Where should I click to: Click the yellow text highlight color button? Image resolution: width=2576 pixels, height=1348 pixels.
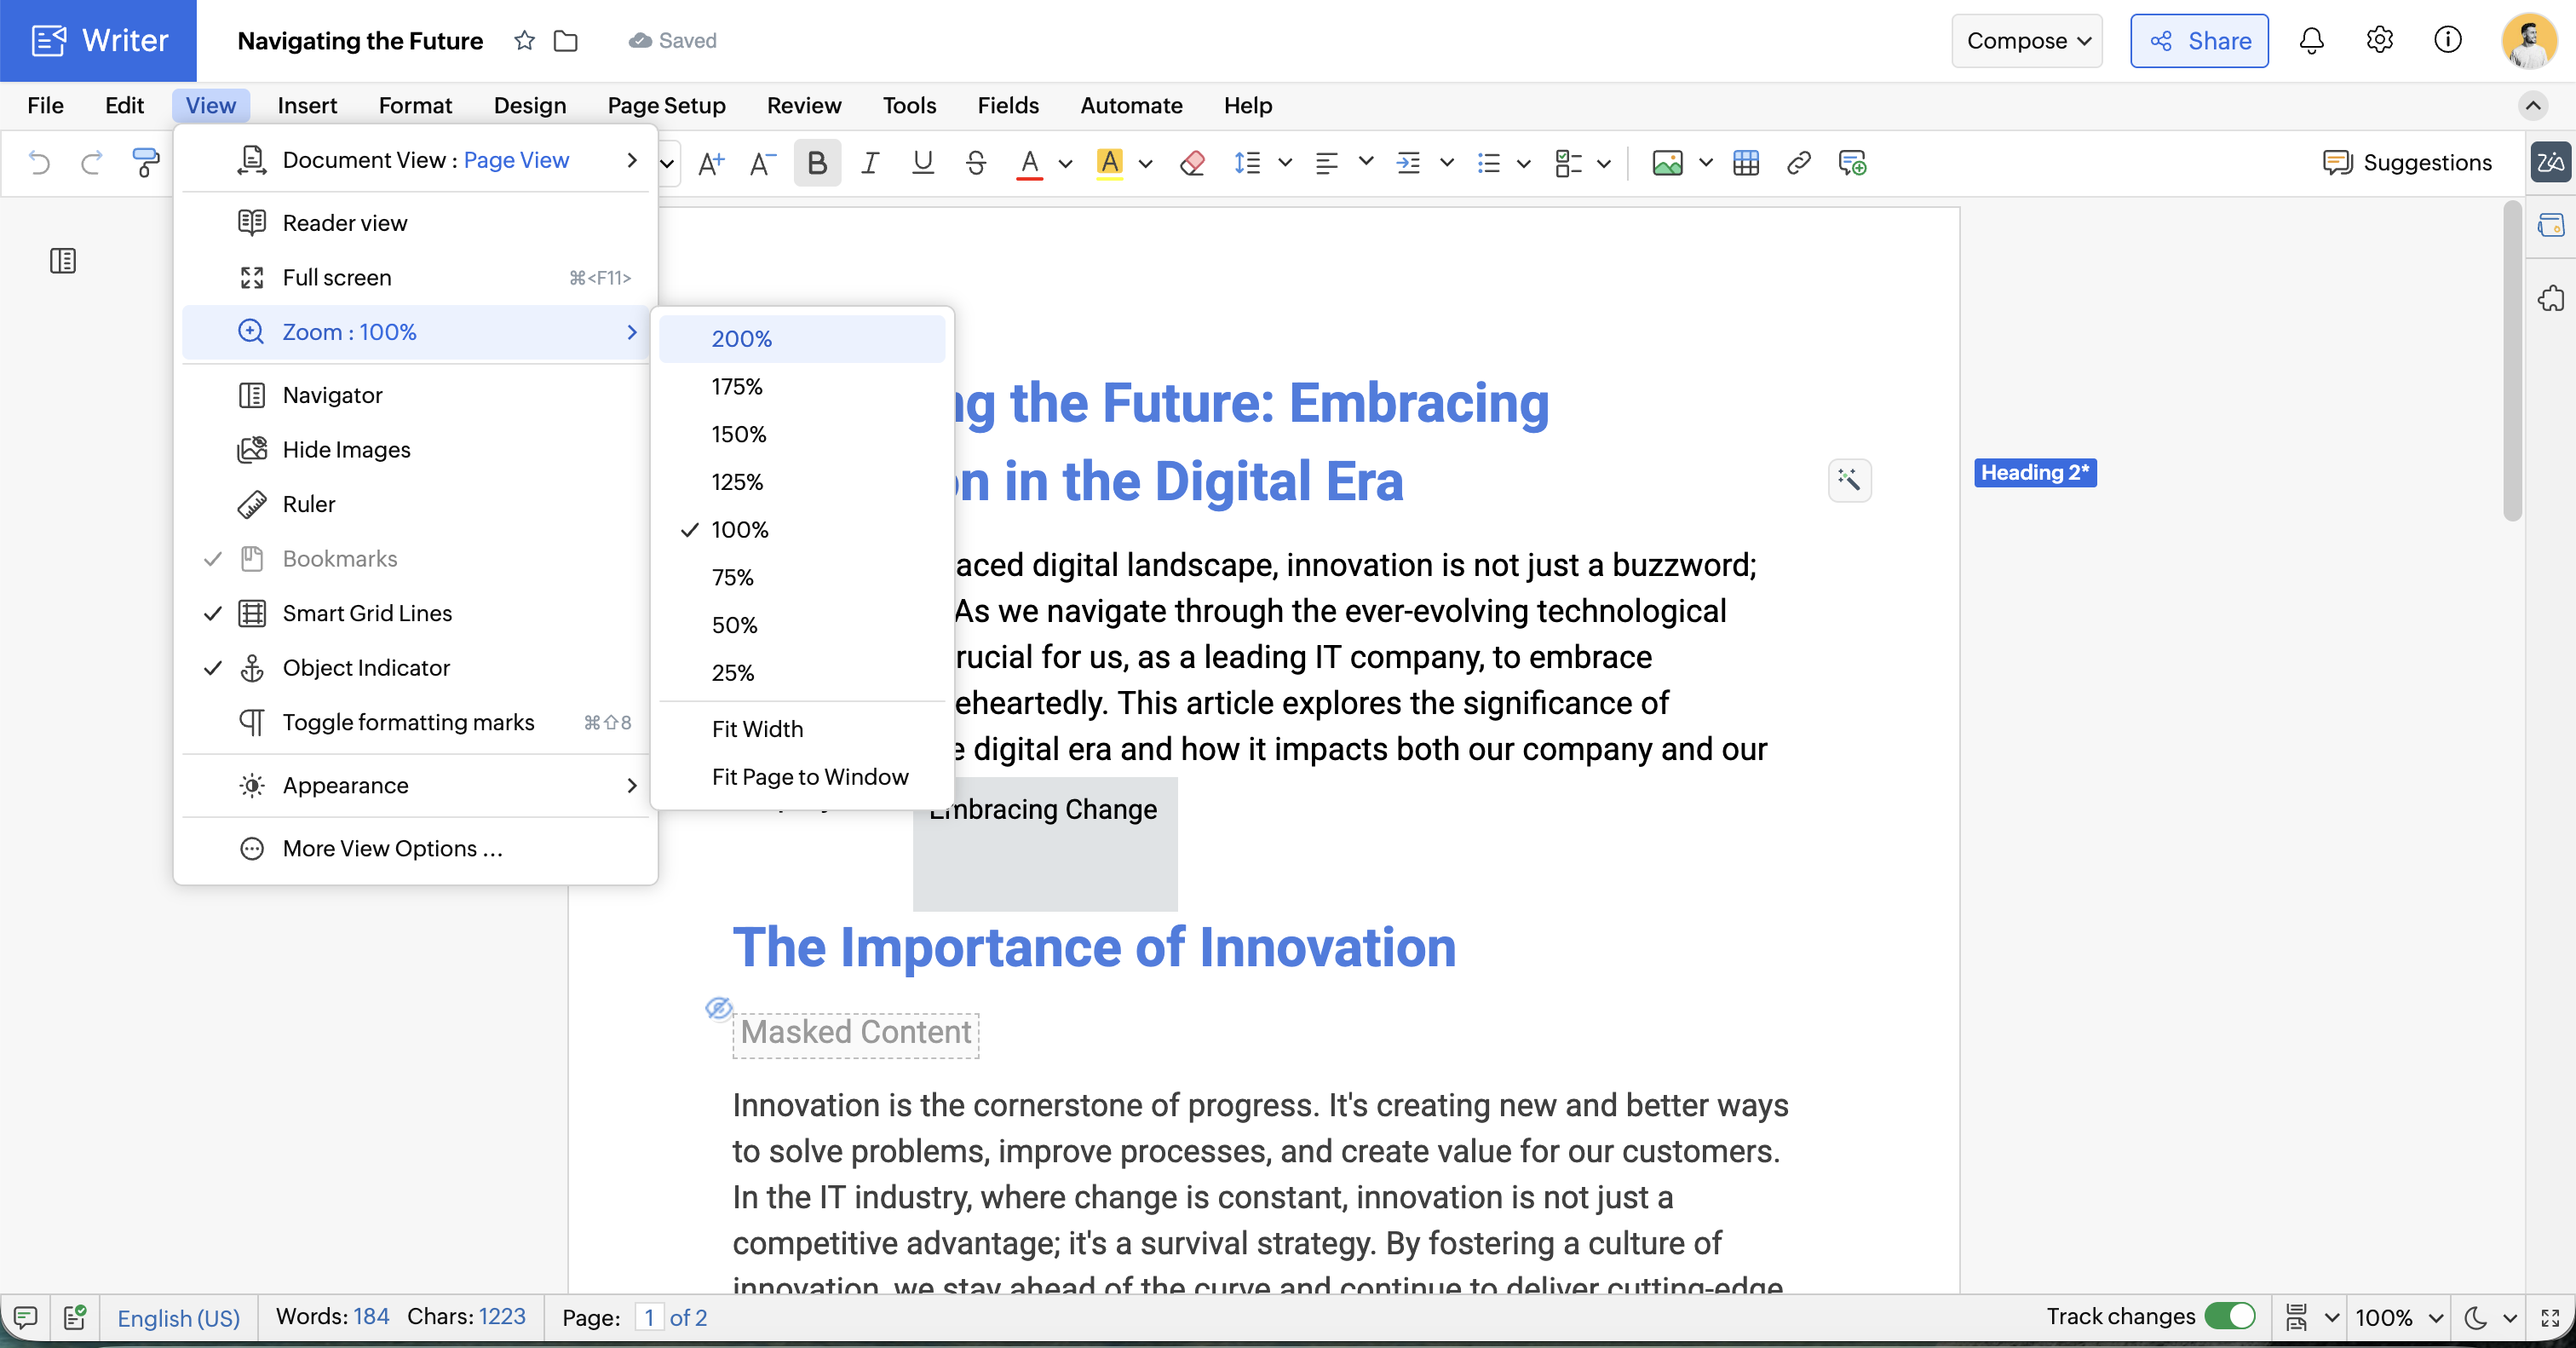pos(1110,163)
